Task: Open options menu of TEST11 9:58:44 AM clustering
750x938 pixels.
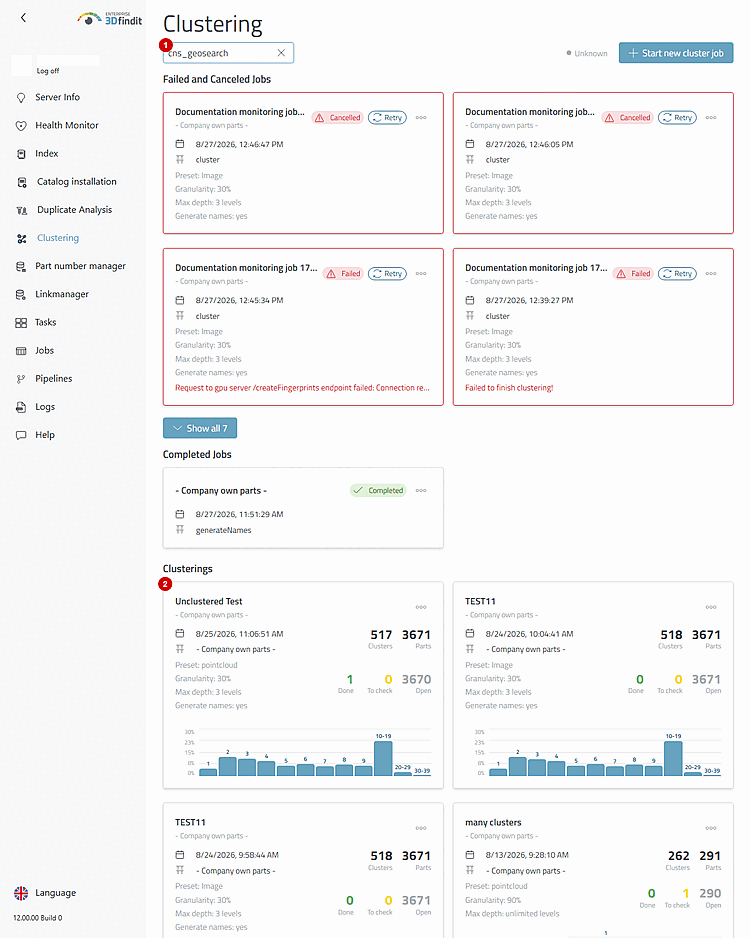Action: tap(421, 828)
